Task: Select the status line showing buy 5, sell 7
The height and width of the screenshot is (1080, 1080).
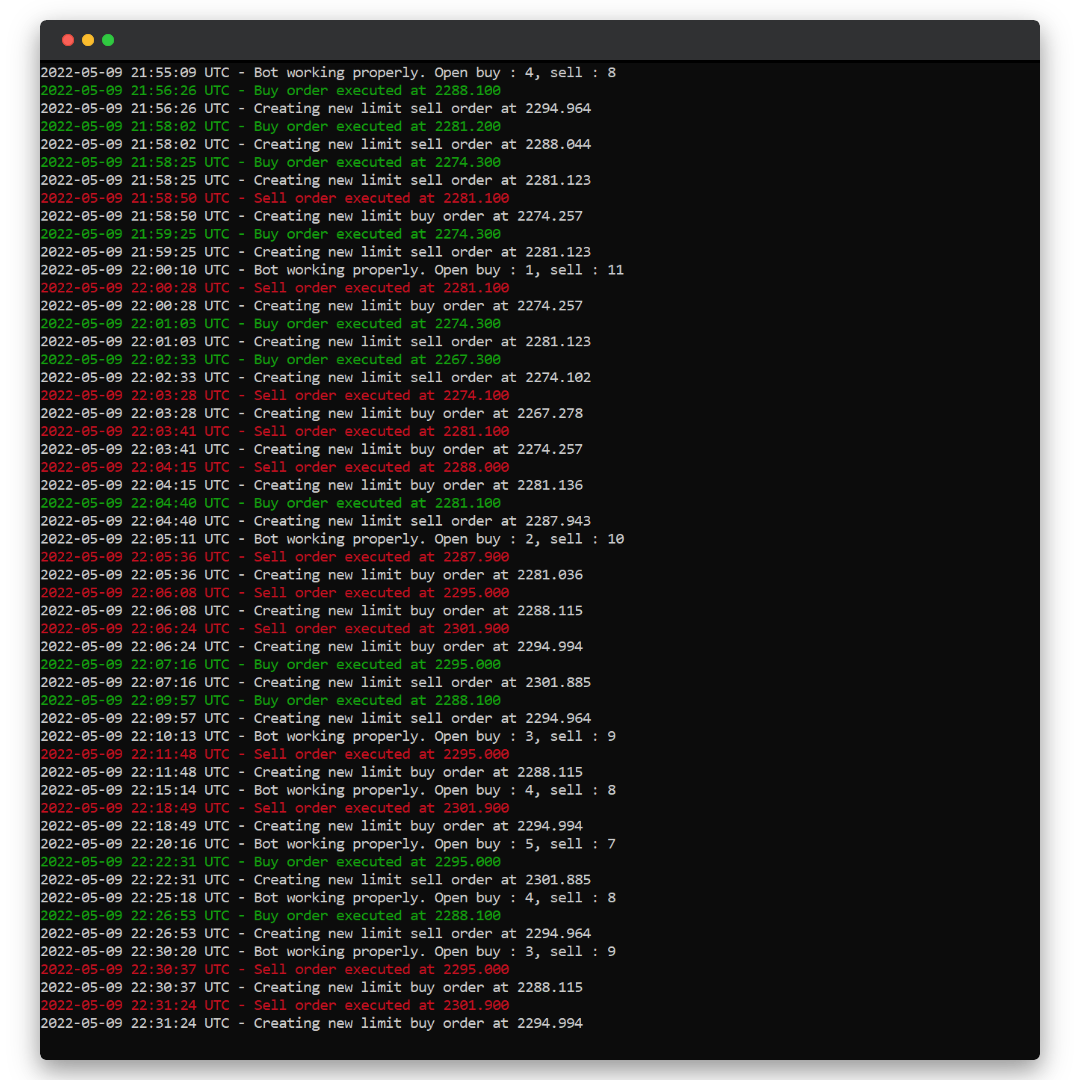Action: [327, 844]
